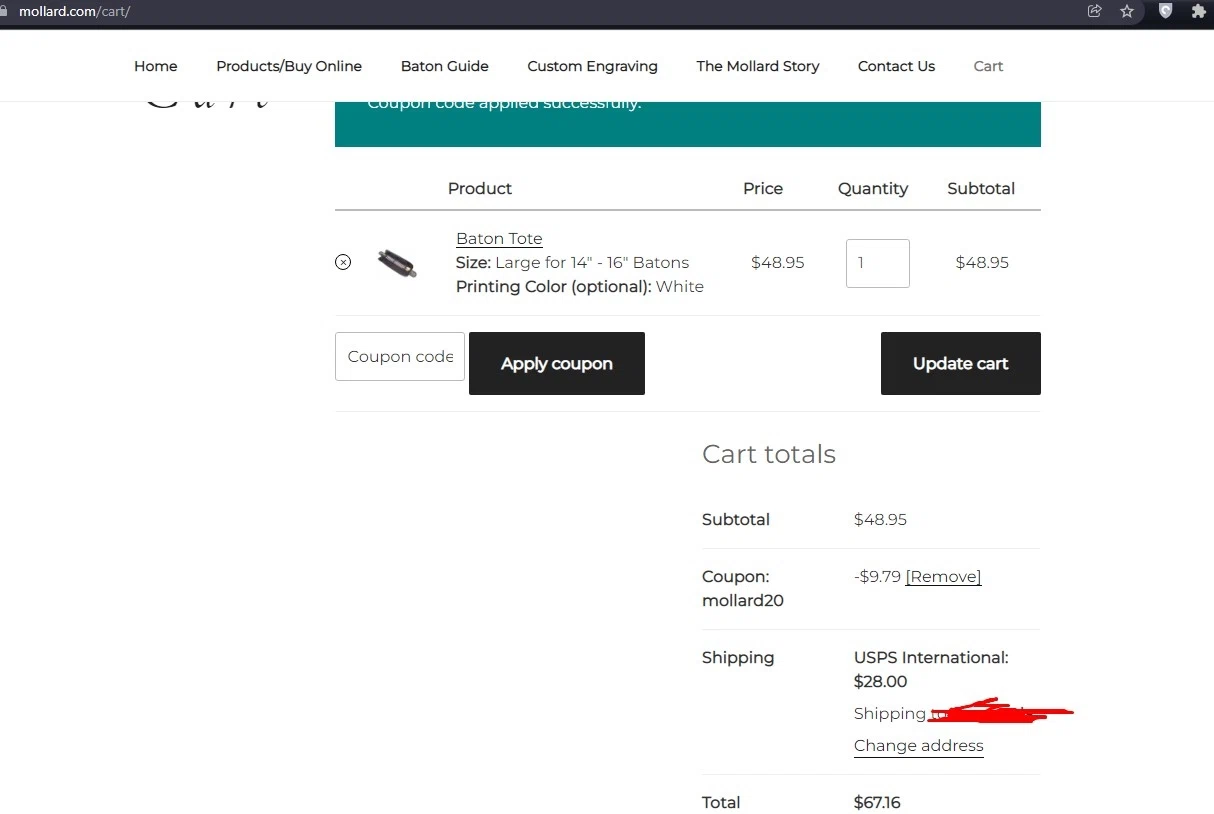Open the Contact Us page
1214x814 pixels.
pos(896,66)
